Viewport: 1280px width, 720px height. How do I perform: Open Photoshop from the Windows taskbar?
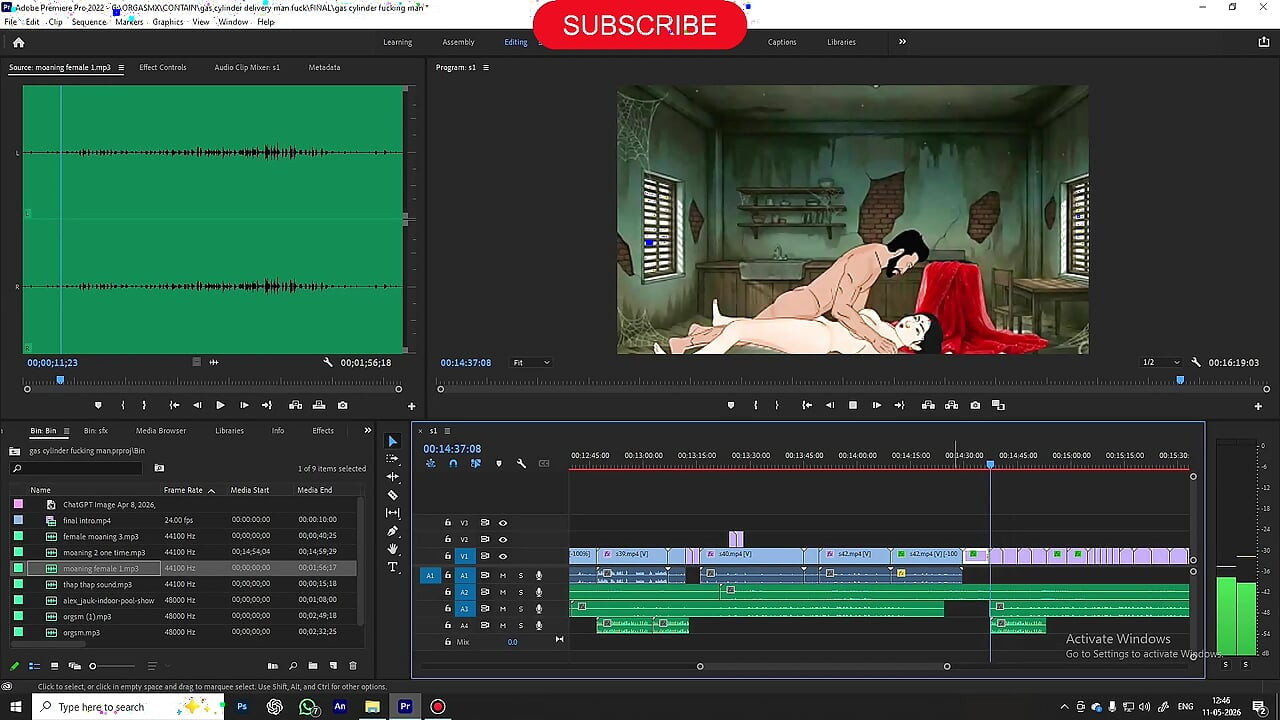point(242,707)
